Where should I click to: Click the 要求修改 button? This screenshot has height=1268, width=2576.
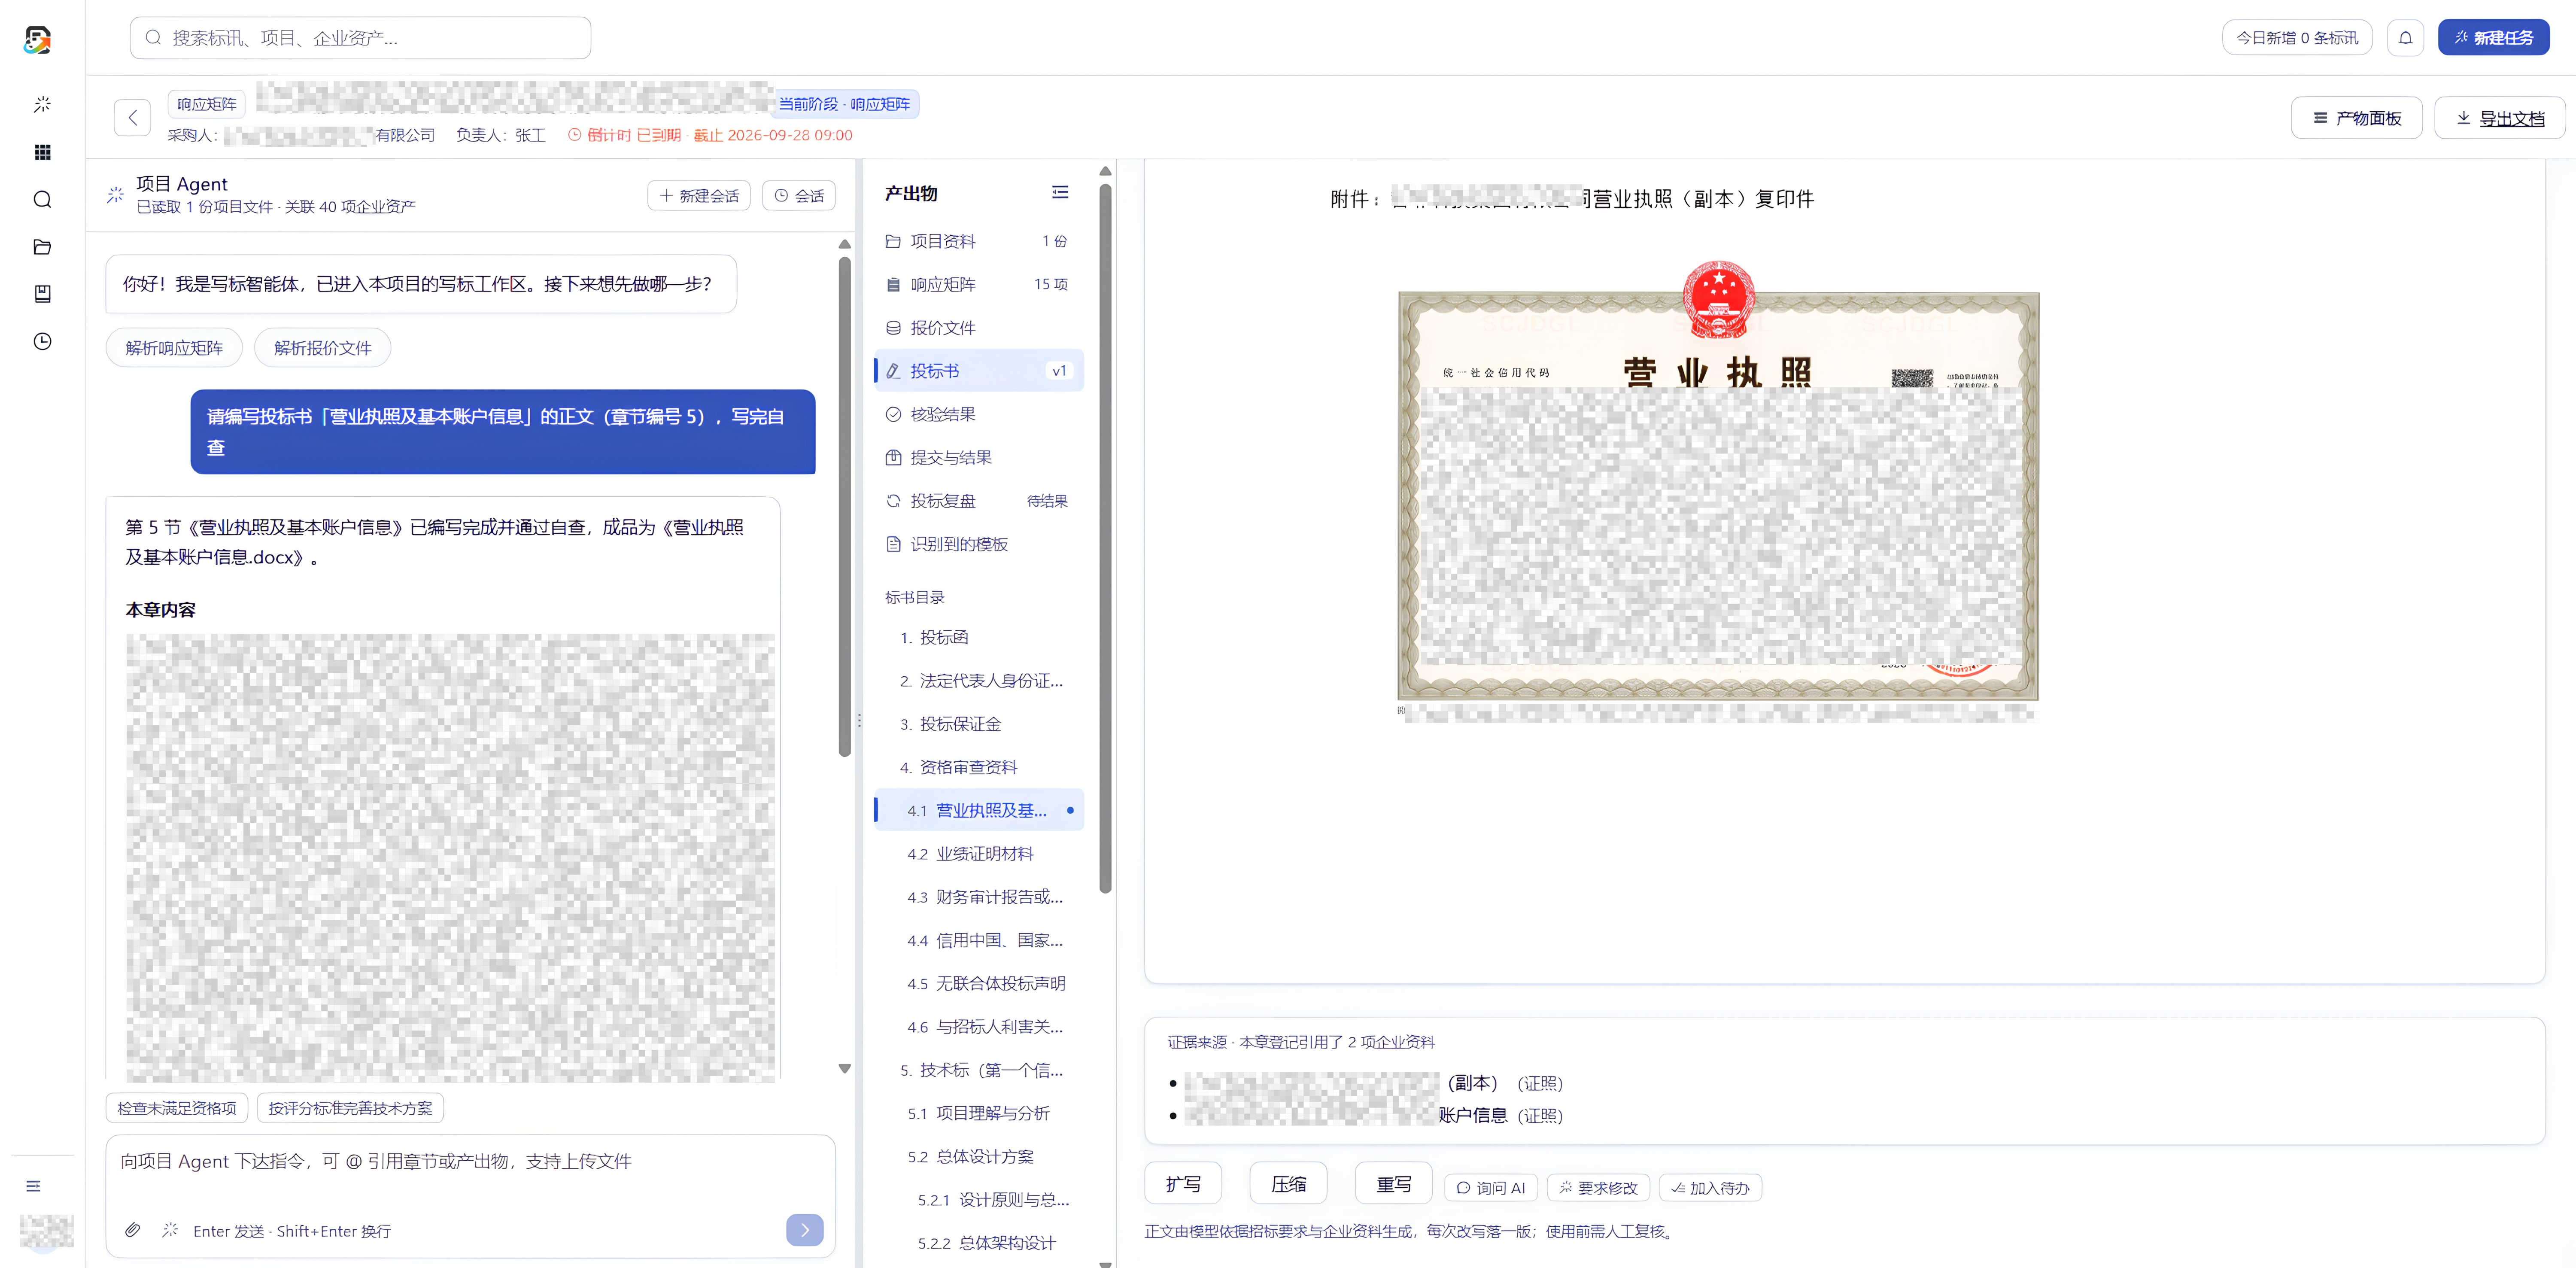point(1598,1188)
